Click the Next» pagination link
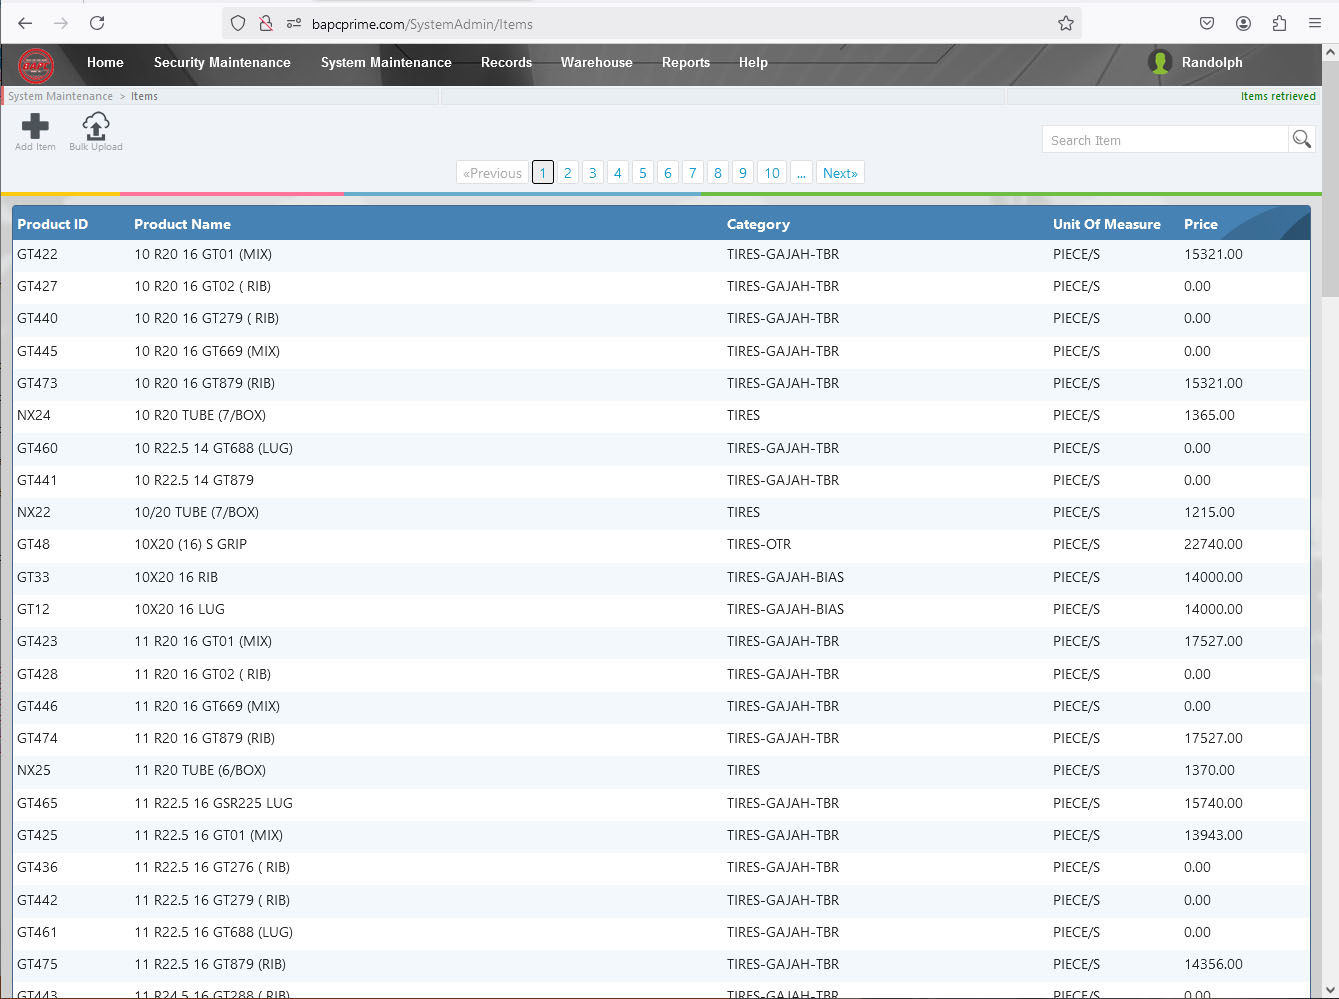This screenshot has height=999, width=1339. (x=840, y=173)
